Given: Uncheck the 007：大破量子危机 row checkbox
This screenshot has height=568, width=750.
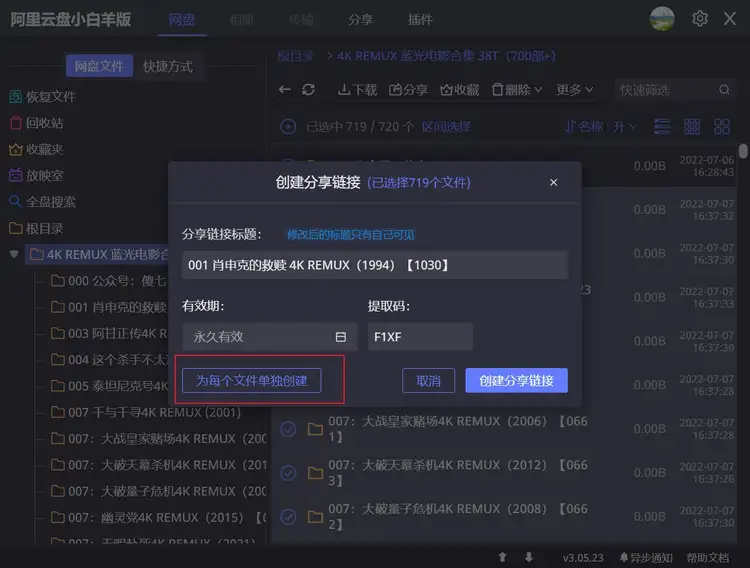Looking at the screenshot, I should tap(288, 517).
